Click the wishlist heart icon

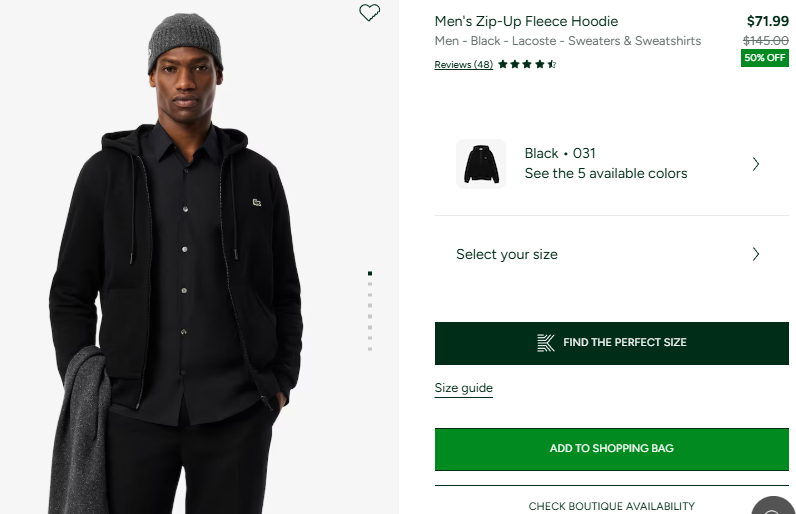point(370,13)
